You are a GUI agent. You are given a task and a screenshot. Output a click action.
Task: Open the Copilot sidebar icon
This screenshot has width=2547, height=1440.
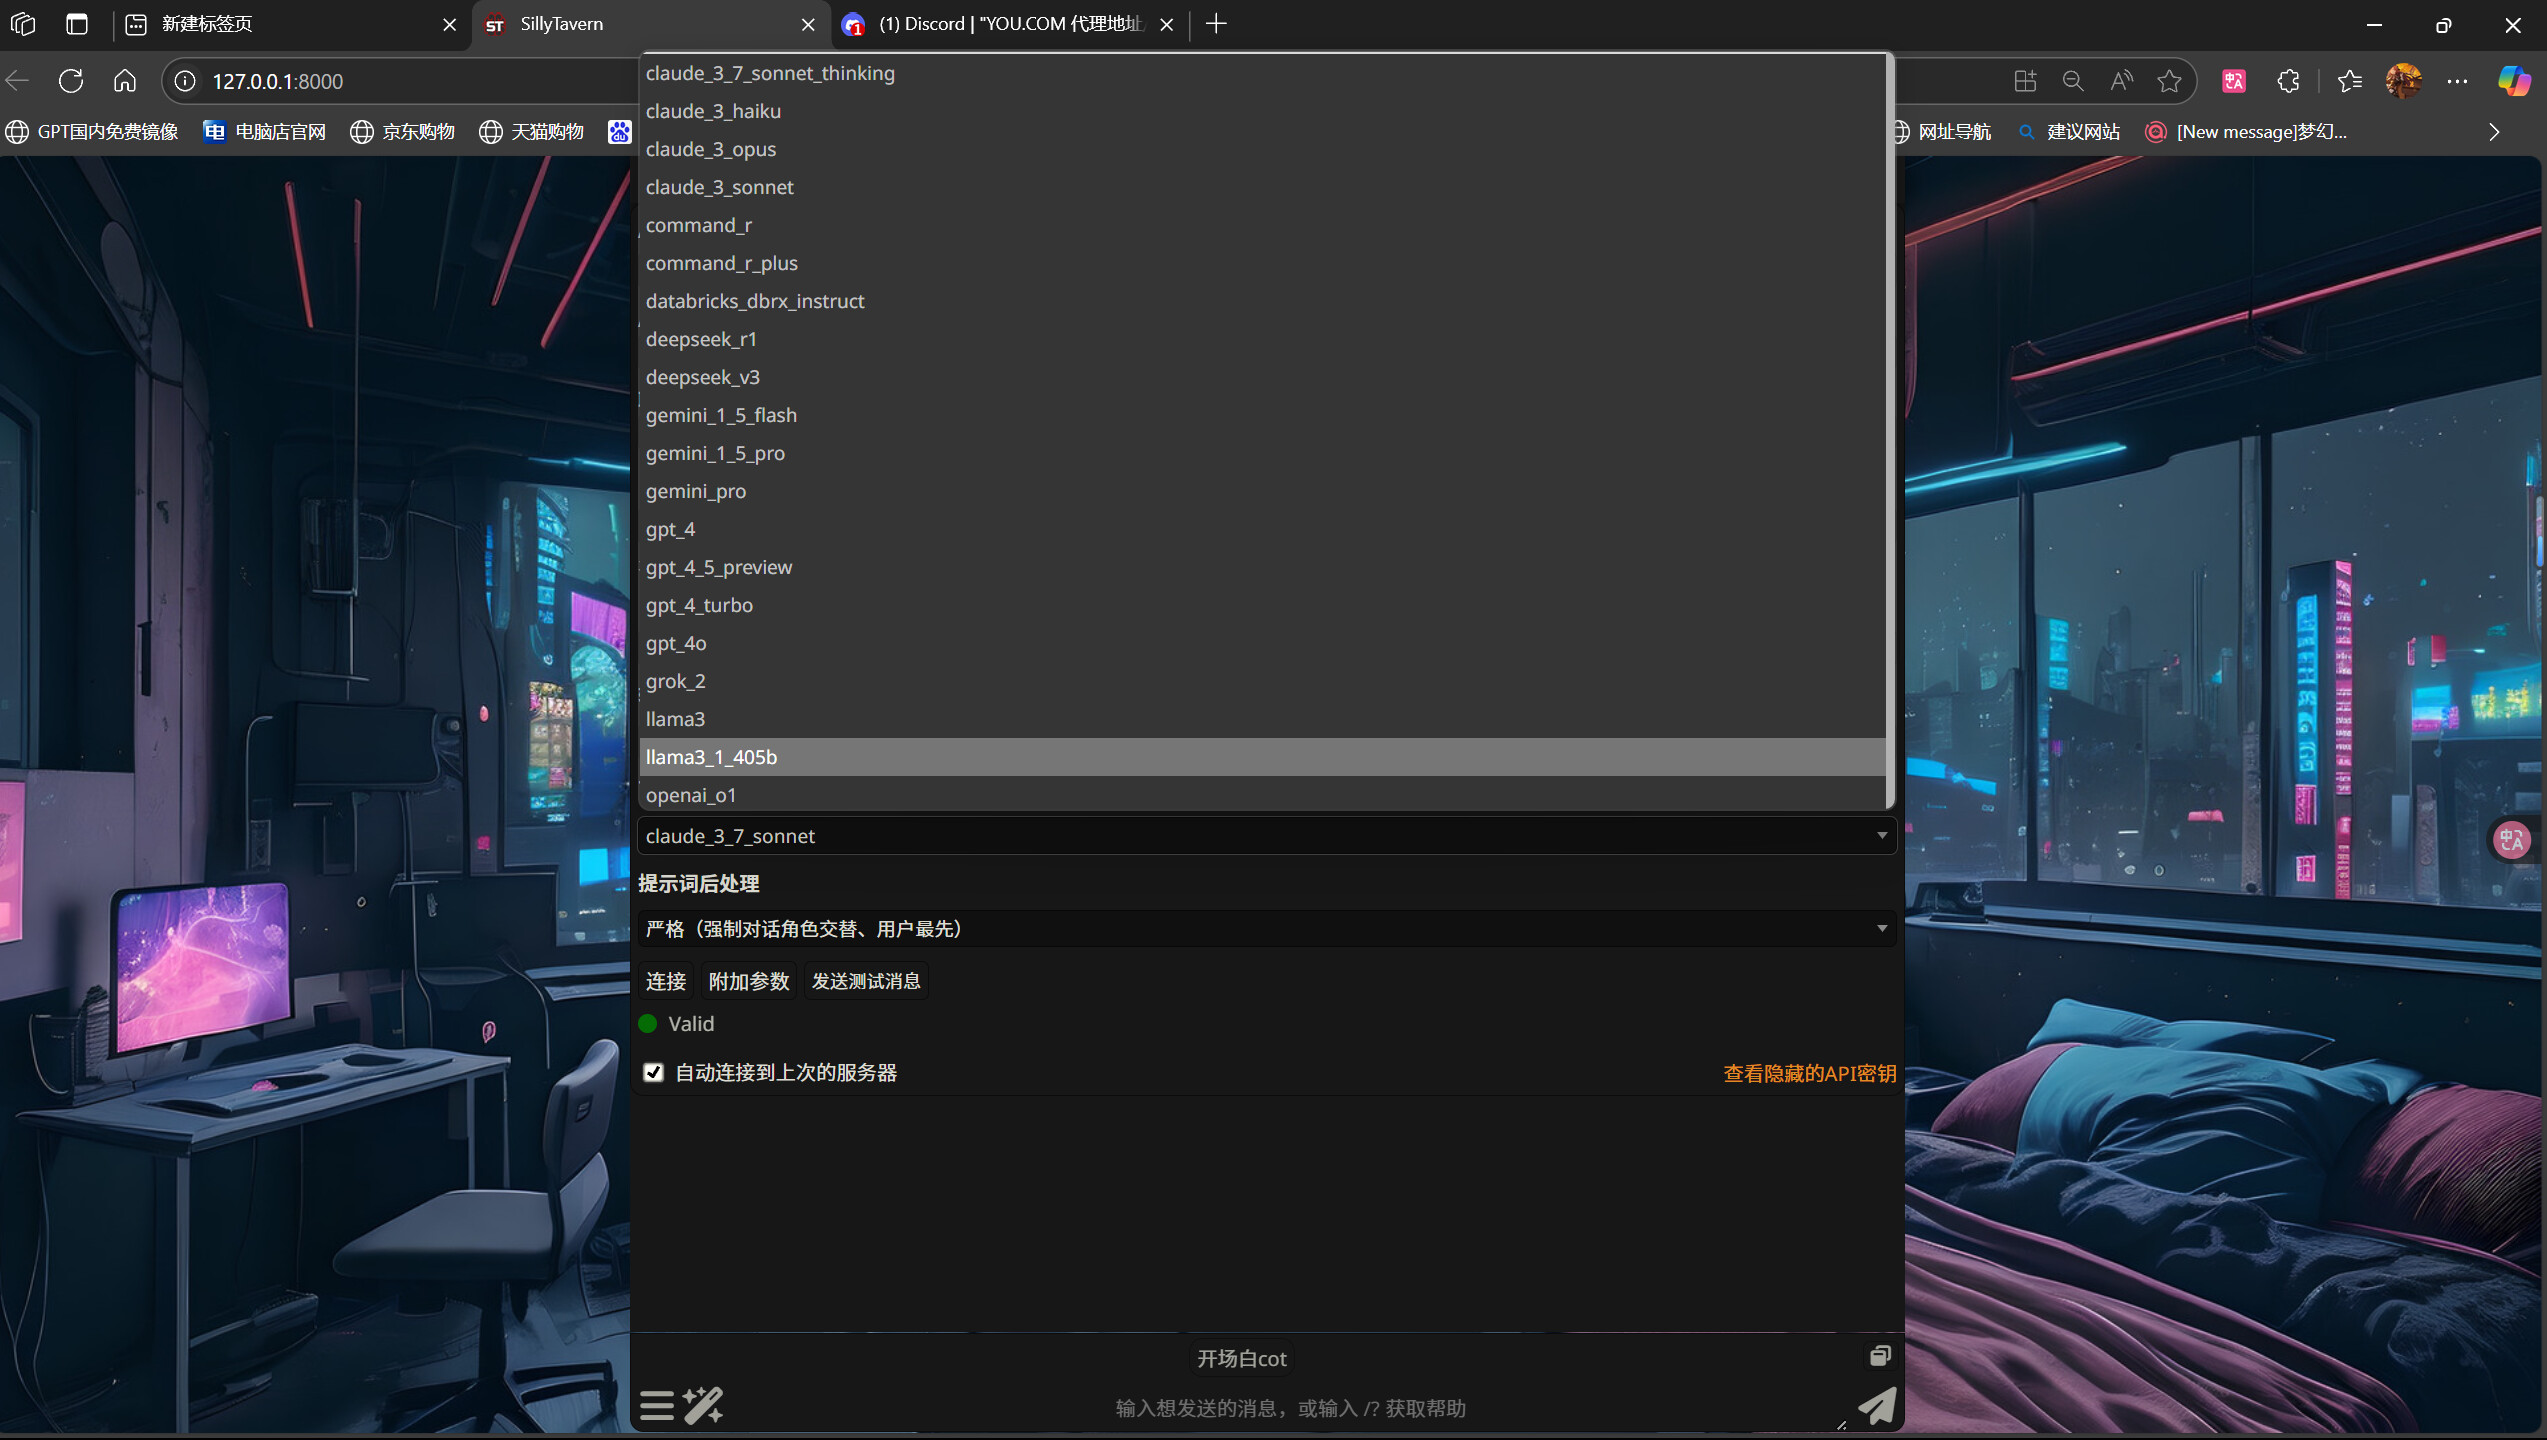click(2512, 81)
